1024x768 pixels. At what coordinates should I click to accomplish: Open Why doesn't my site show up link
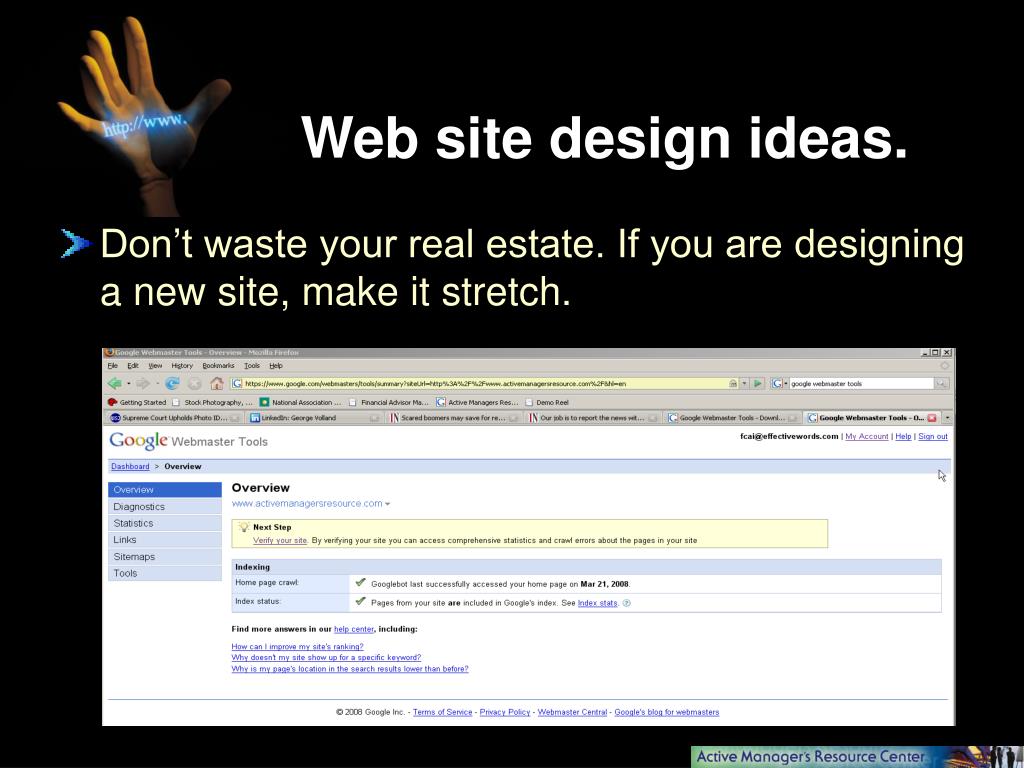tap(326, 658)
